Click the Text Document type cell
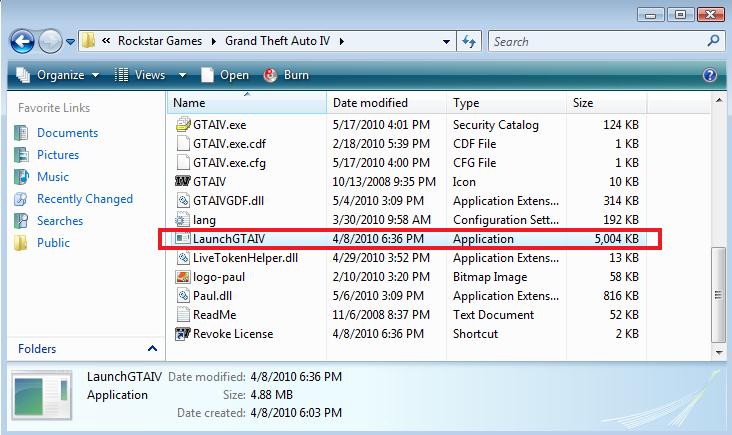The image size is (732, 435). [x=493, y=315]
